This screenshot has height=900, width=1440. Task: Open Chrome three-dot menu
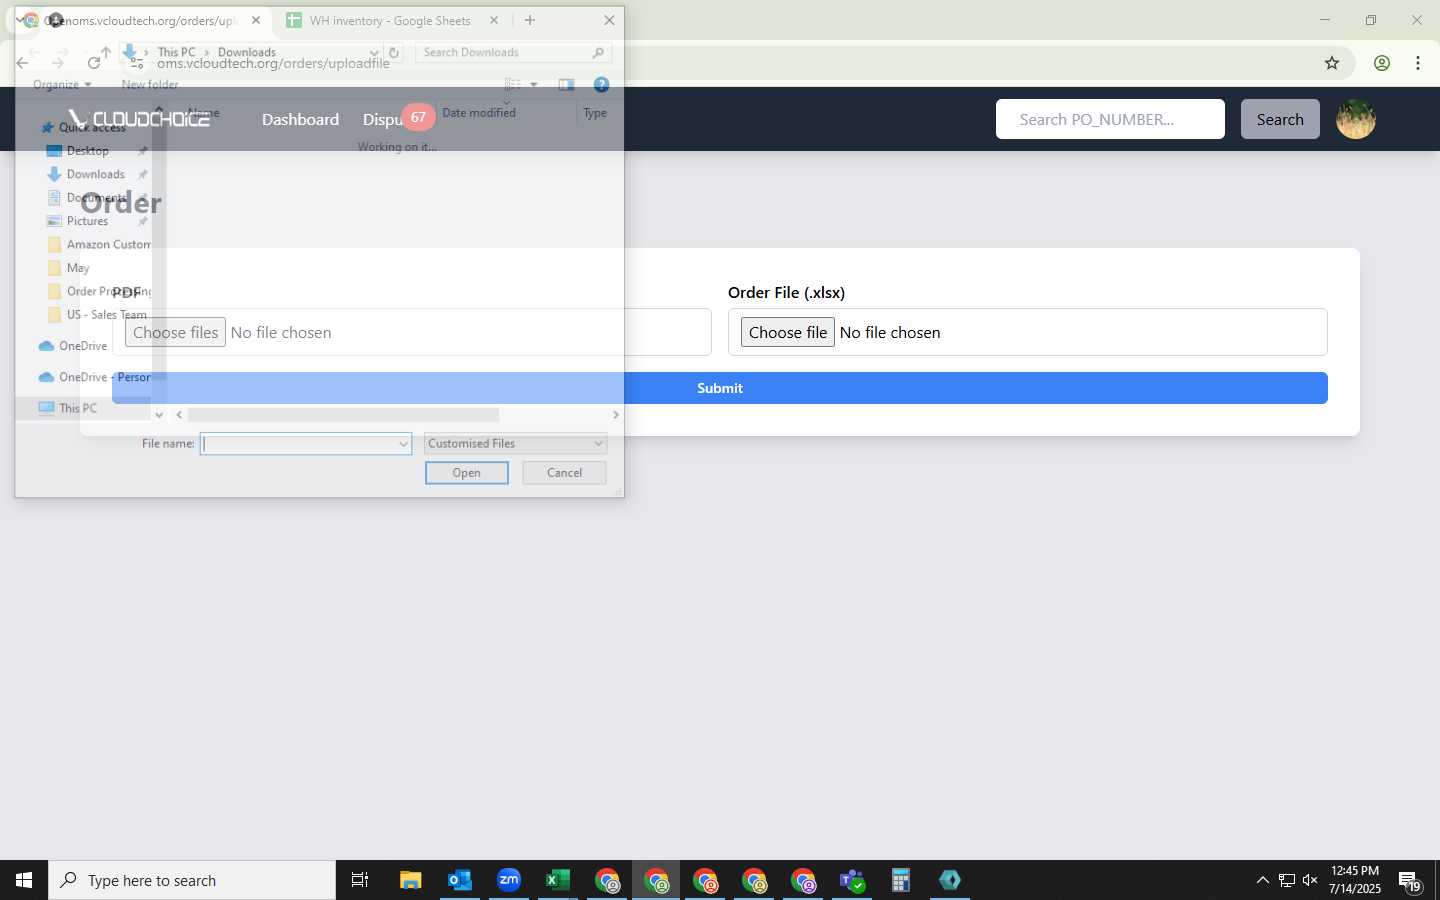1418,63
